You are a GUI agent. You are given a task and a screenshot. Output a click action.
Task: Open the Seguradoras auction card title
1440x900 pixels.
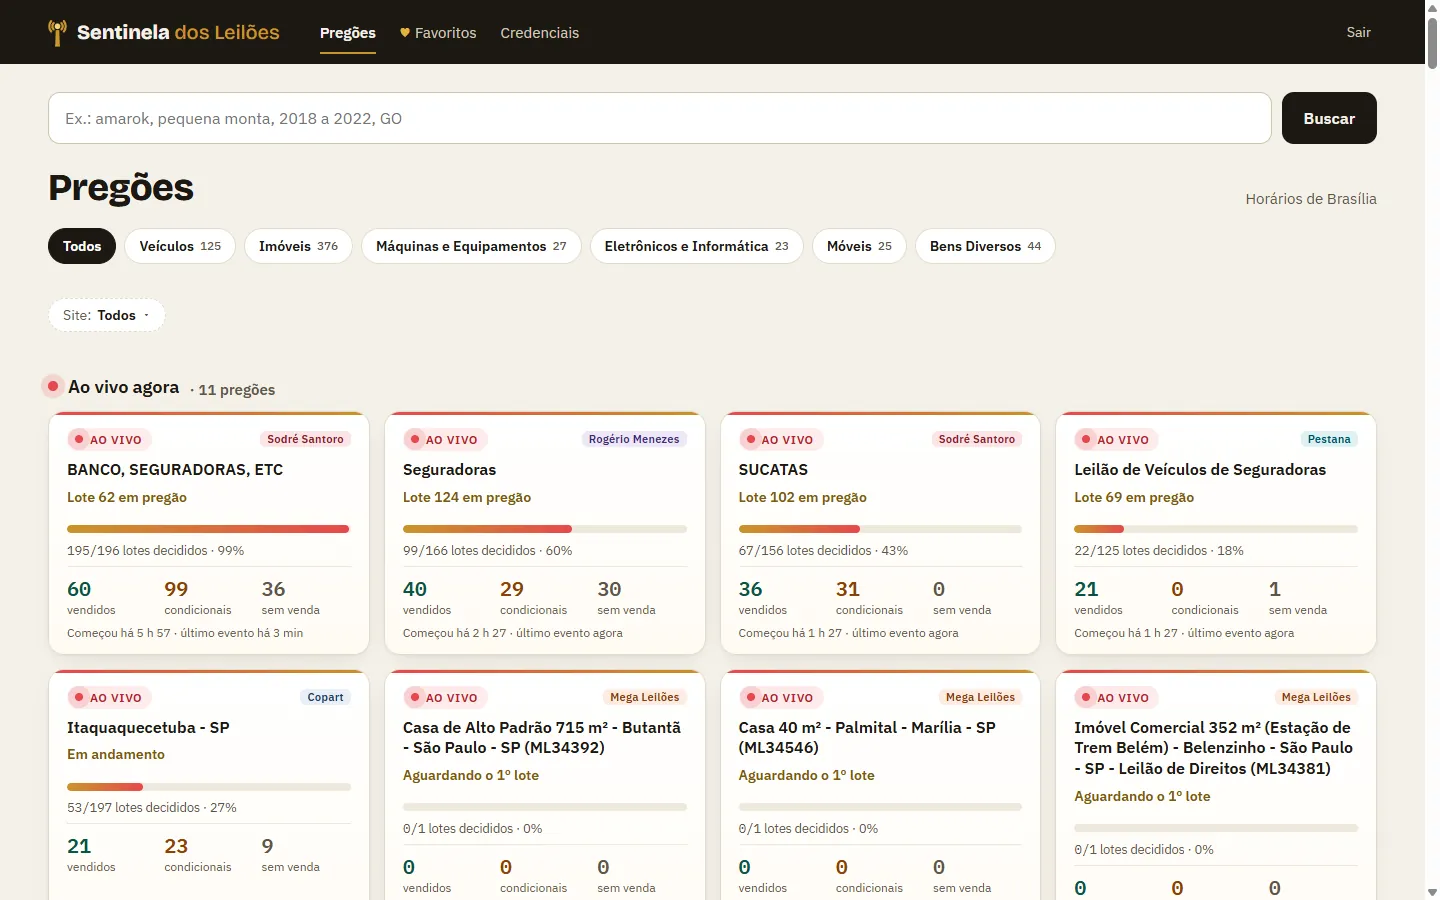click(x=449, y=469)
